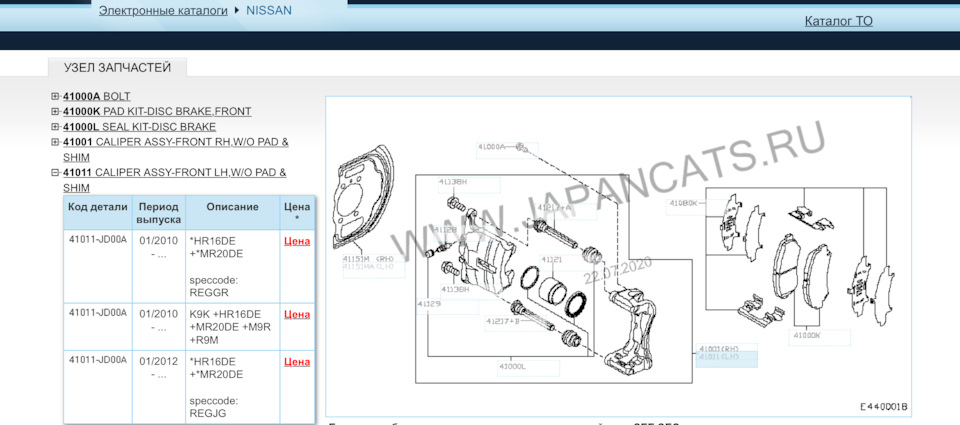Go to Электронные каталоги in the breadcrumb
Viewport: 960px width, 425px height.
tap(163, 11)
